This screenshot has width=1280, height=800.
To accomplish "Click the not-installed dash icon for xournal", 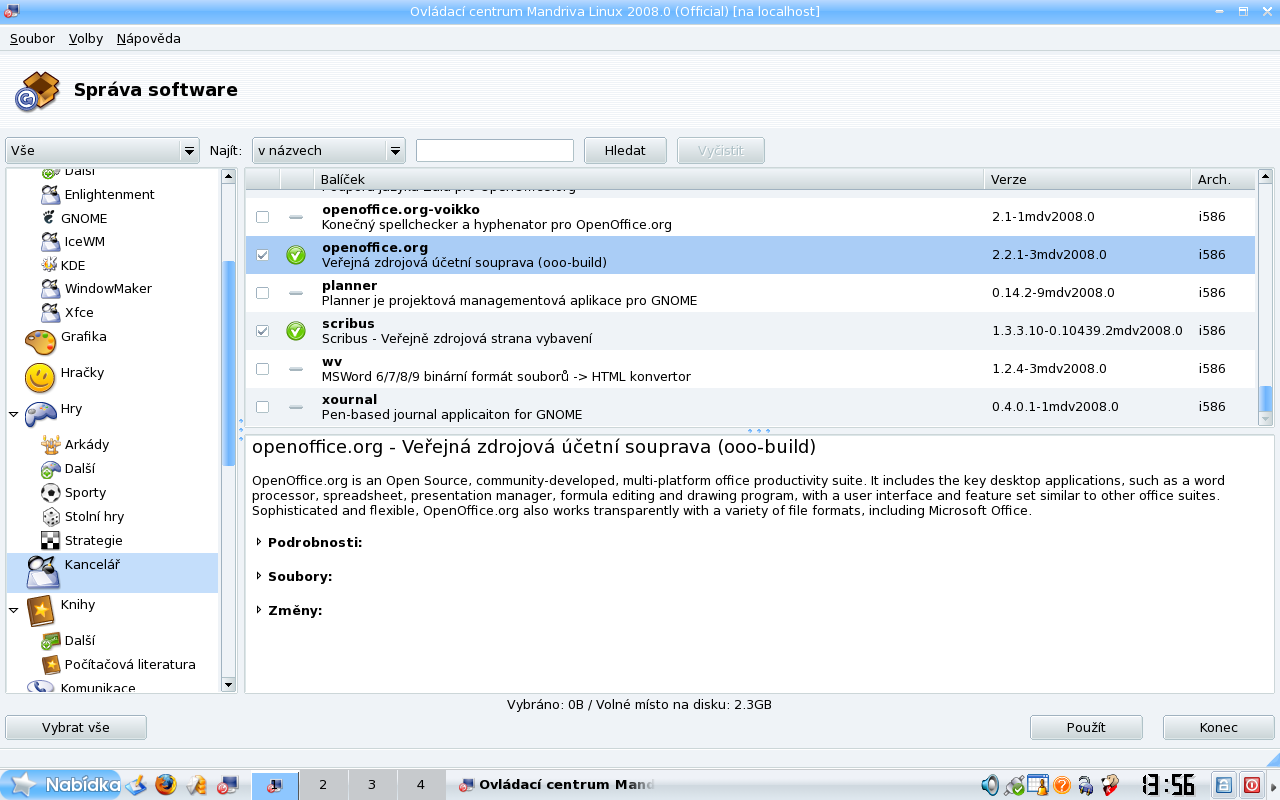I will coord(295,407).
